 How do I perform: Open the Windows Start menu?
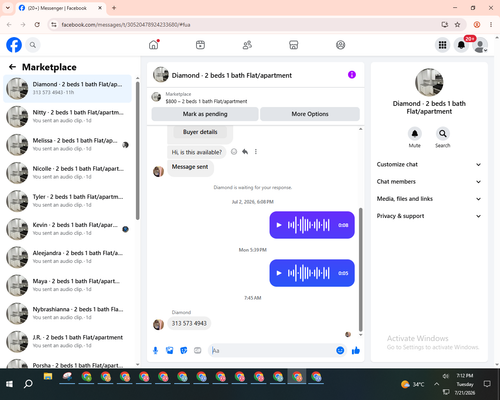tap(9, 384)
